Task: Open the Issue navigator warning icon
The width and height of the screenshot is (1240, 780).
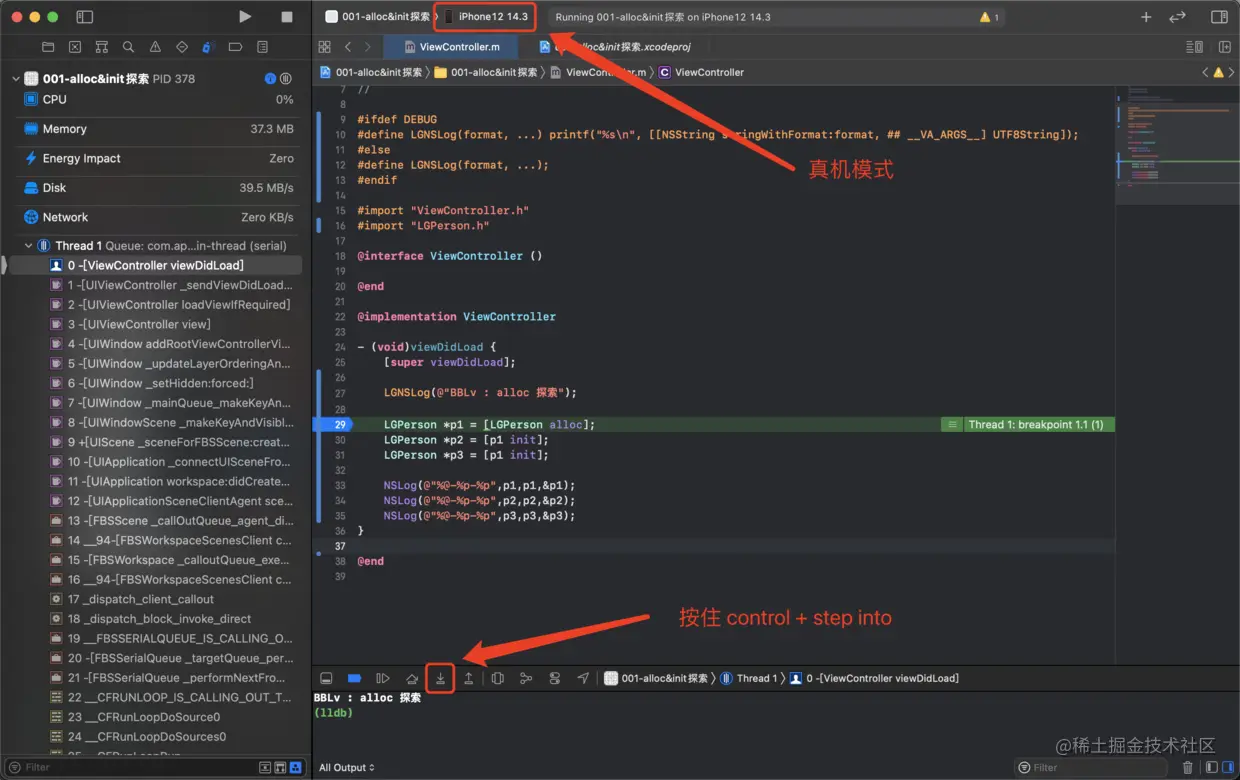Action: point(155,47)
